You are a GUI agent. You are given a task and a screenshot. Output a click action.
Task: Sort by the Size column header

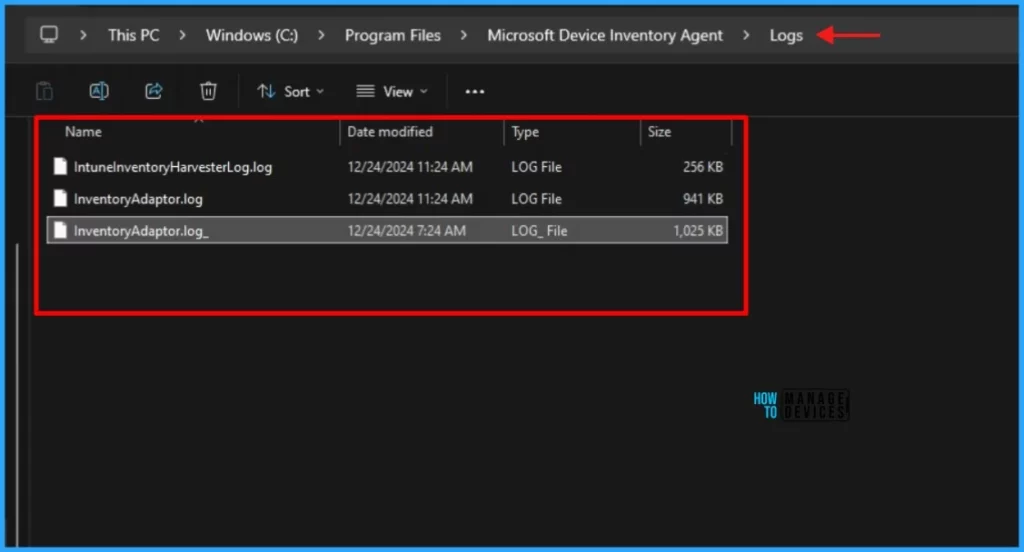(659, 132)
